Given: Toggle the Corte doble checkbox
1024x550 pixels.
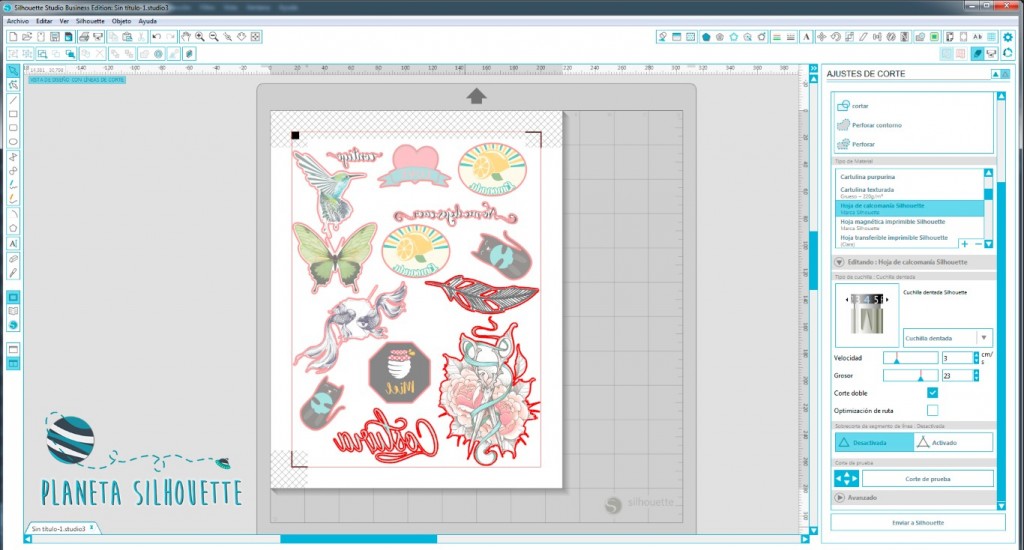Looking at the screenshot, I should [x=933, y=393].
